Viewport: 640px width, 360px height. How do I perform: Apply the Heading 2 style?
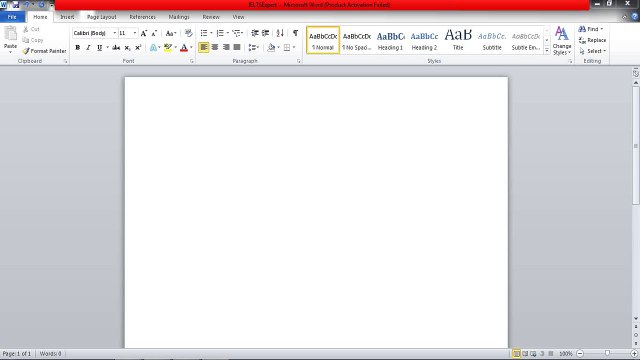[x=424, y=40]
